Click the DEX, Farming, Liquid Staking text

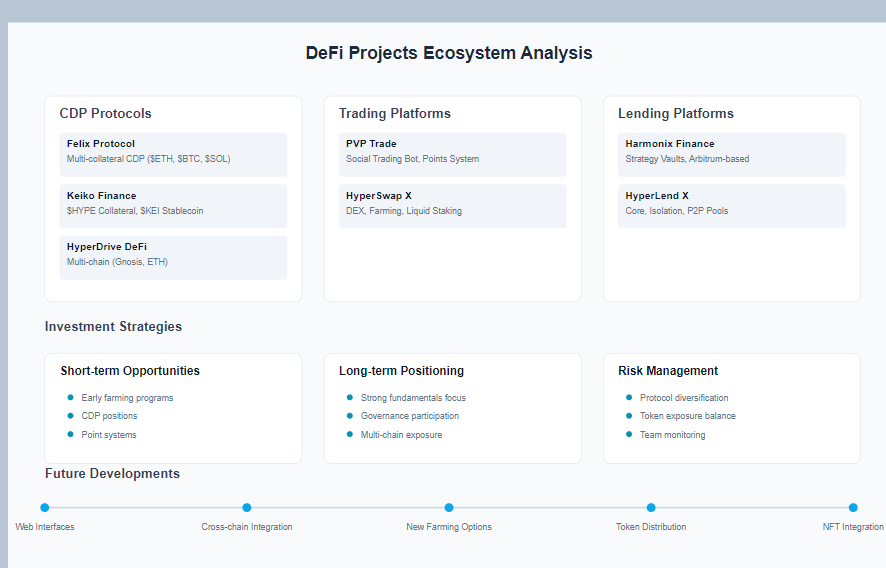tap(404, 211)
